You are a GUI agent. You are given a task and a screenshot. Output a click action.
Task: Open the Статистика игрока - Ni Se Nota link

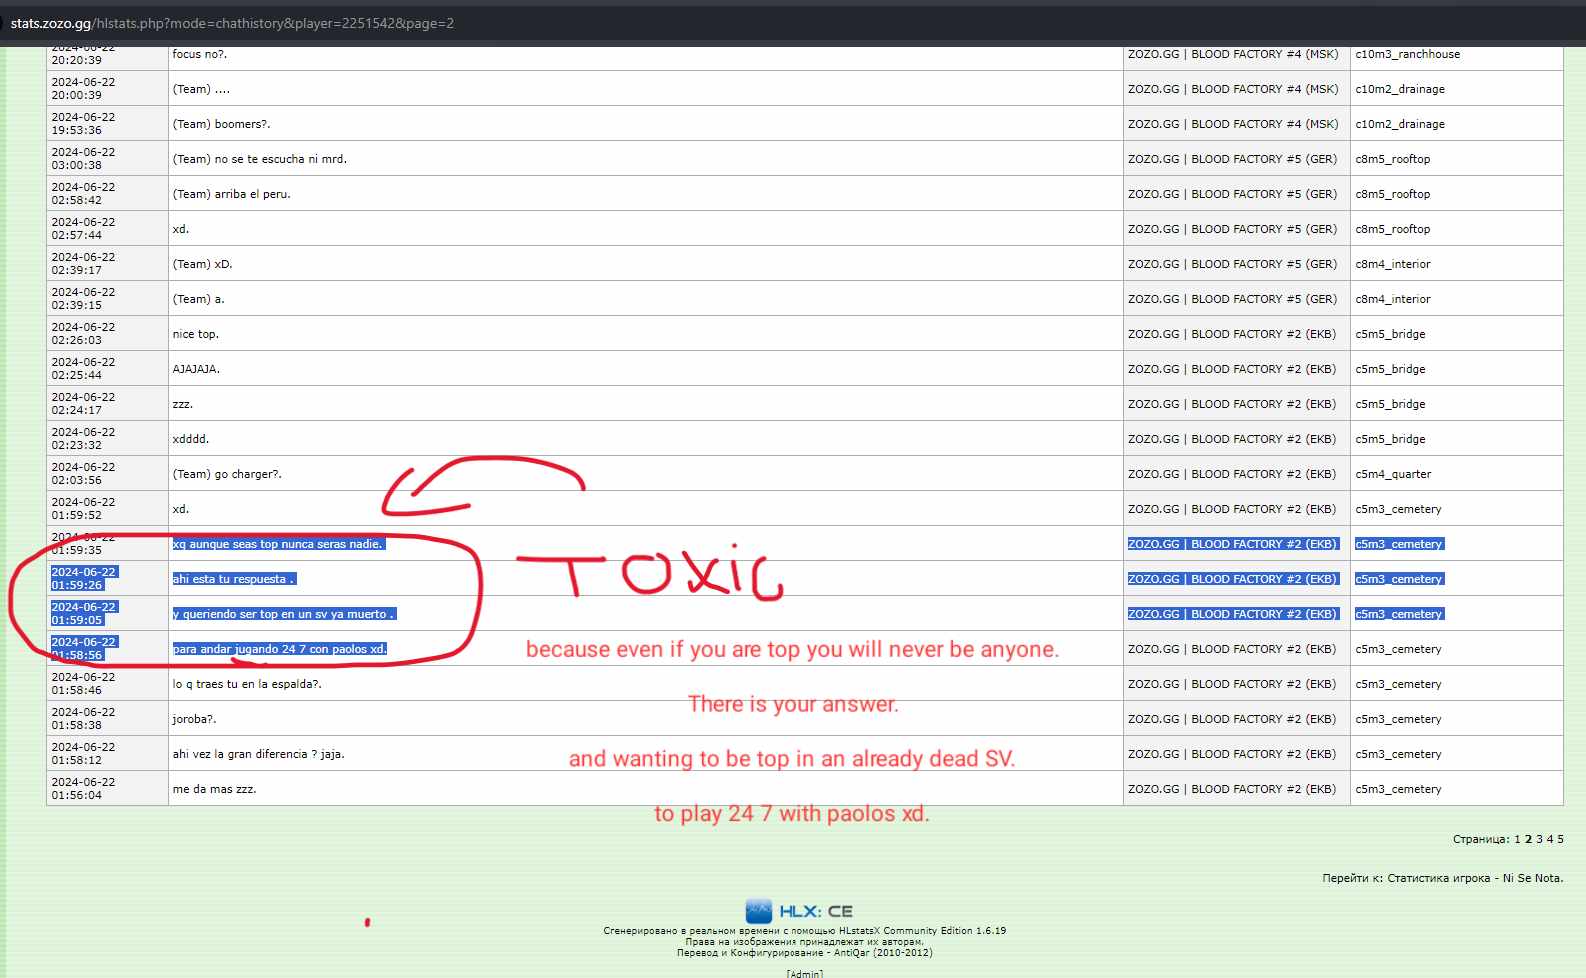[1474, 878]
